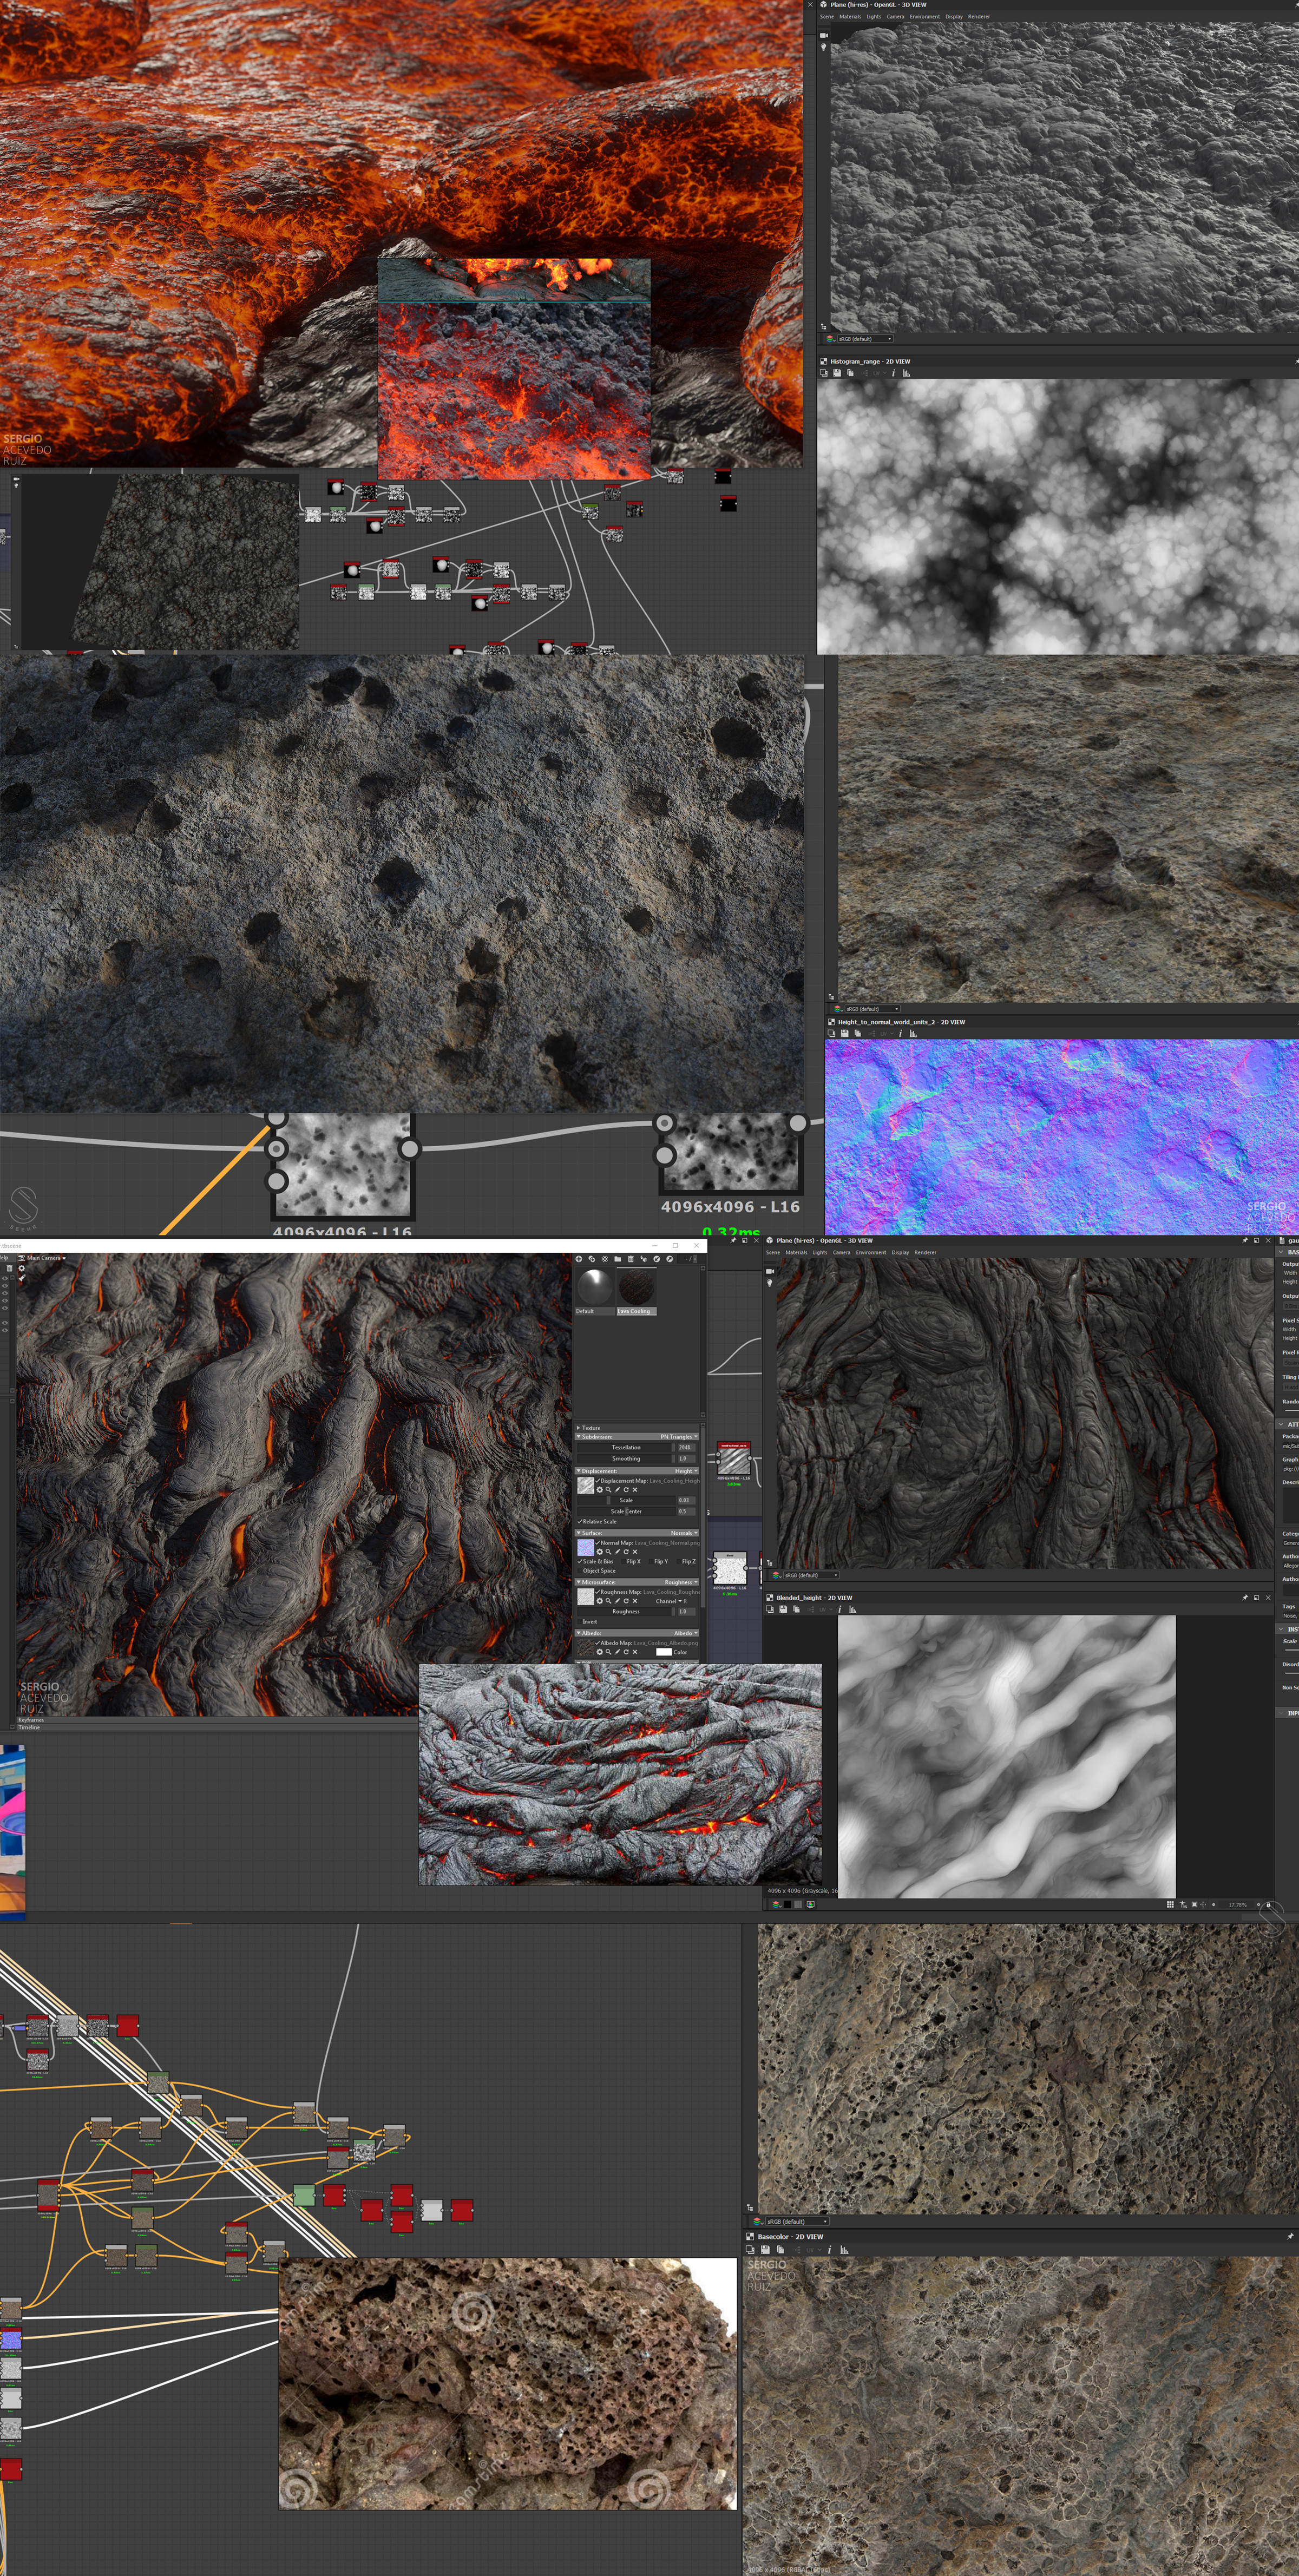1299x2576 pixels.
Task: Open sRGB dropdown above Basecolor view
Action: point(798,2222)
